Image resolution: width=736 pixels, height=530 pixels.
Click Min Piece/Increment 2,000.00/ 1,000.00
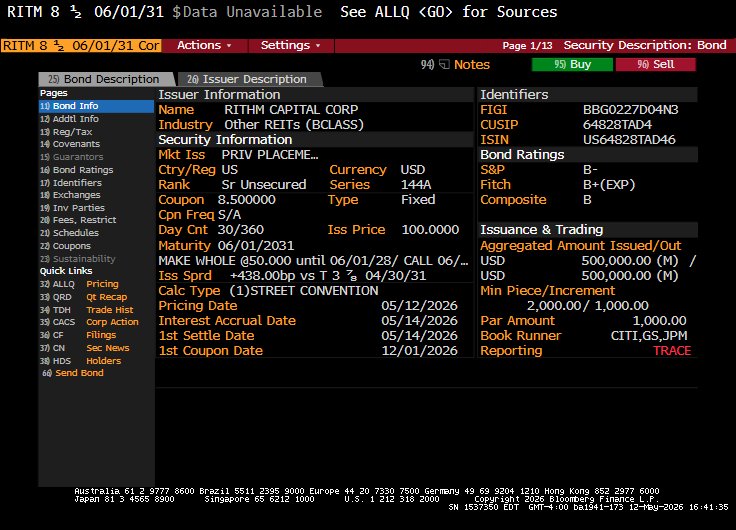point(588,306)
